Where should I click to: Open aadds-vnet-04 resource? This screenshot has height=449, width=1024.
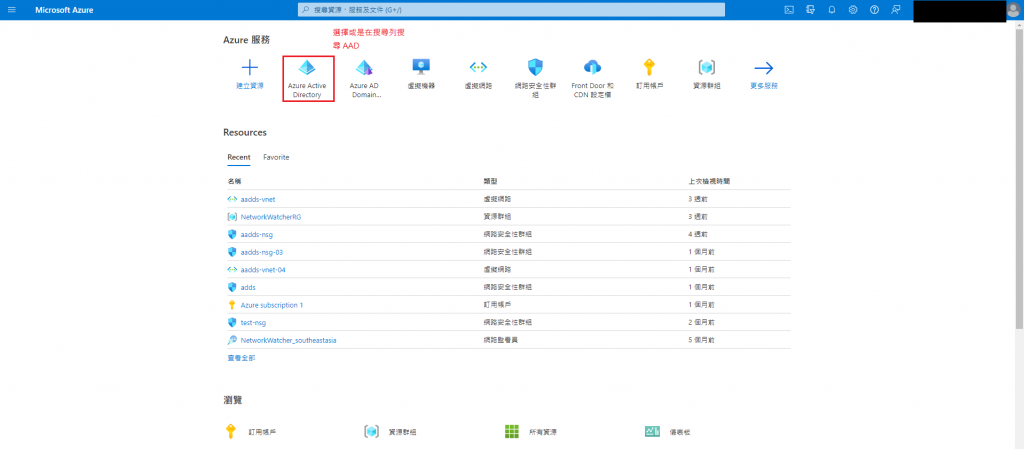click(x=263, y=270)
